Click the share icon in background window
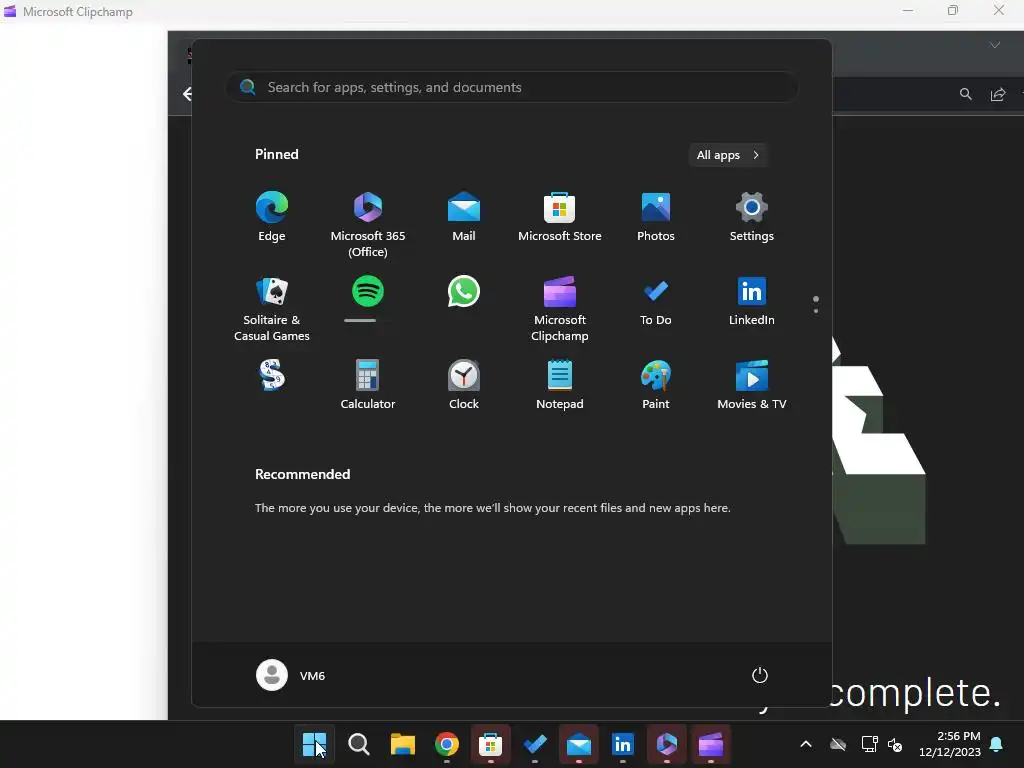Screen dimensions: 1024x768 tap(998, 95)
